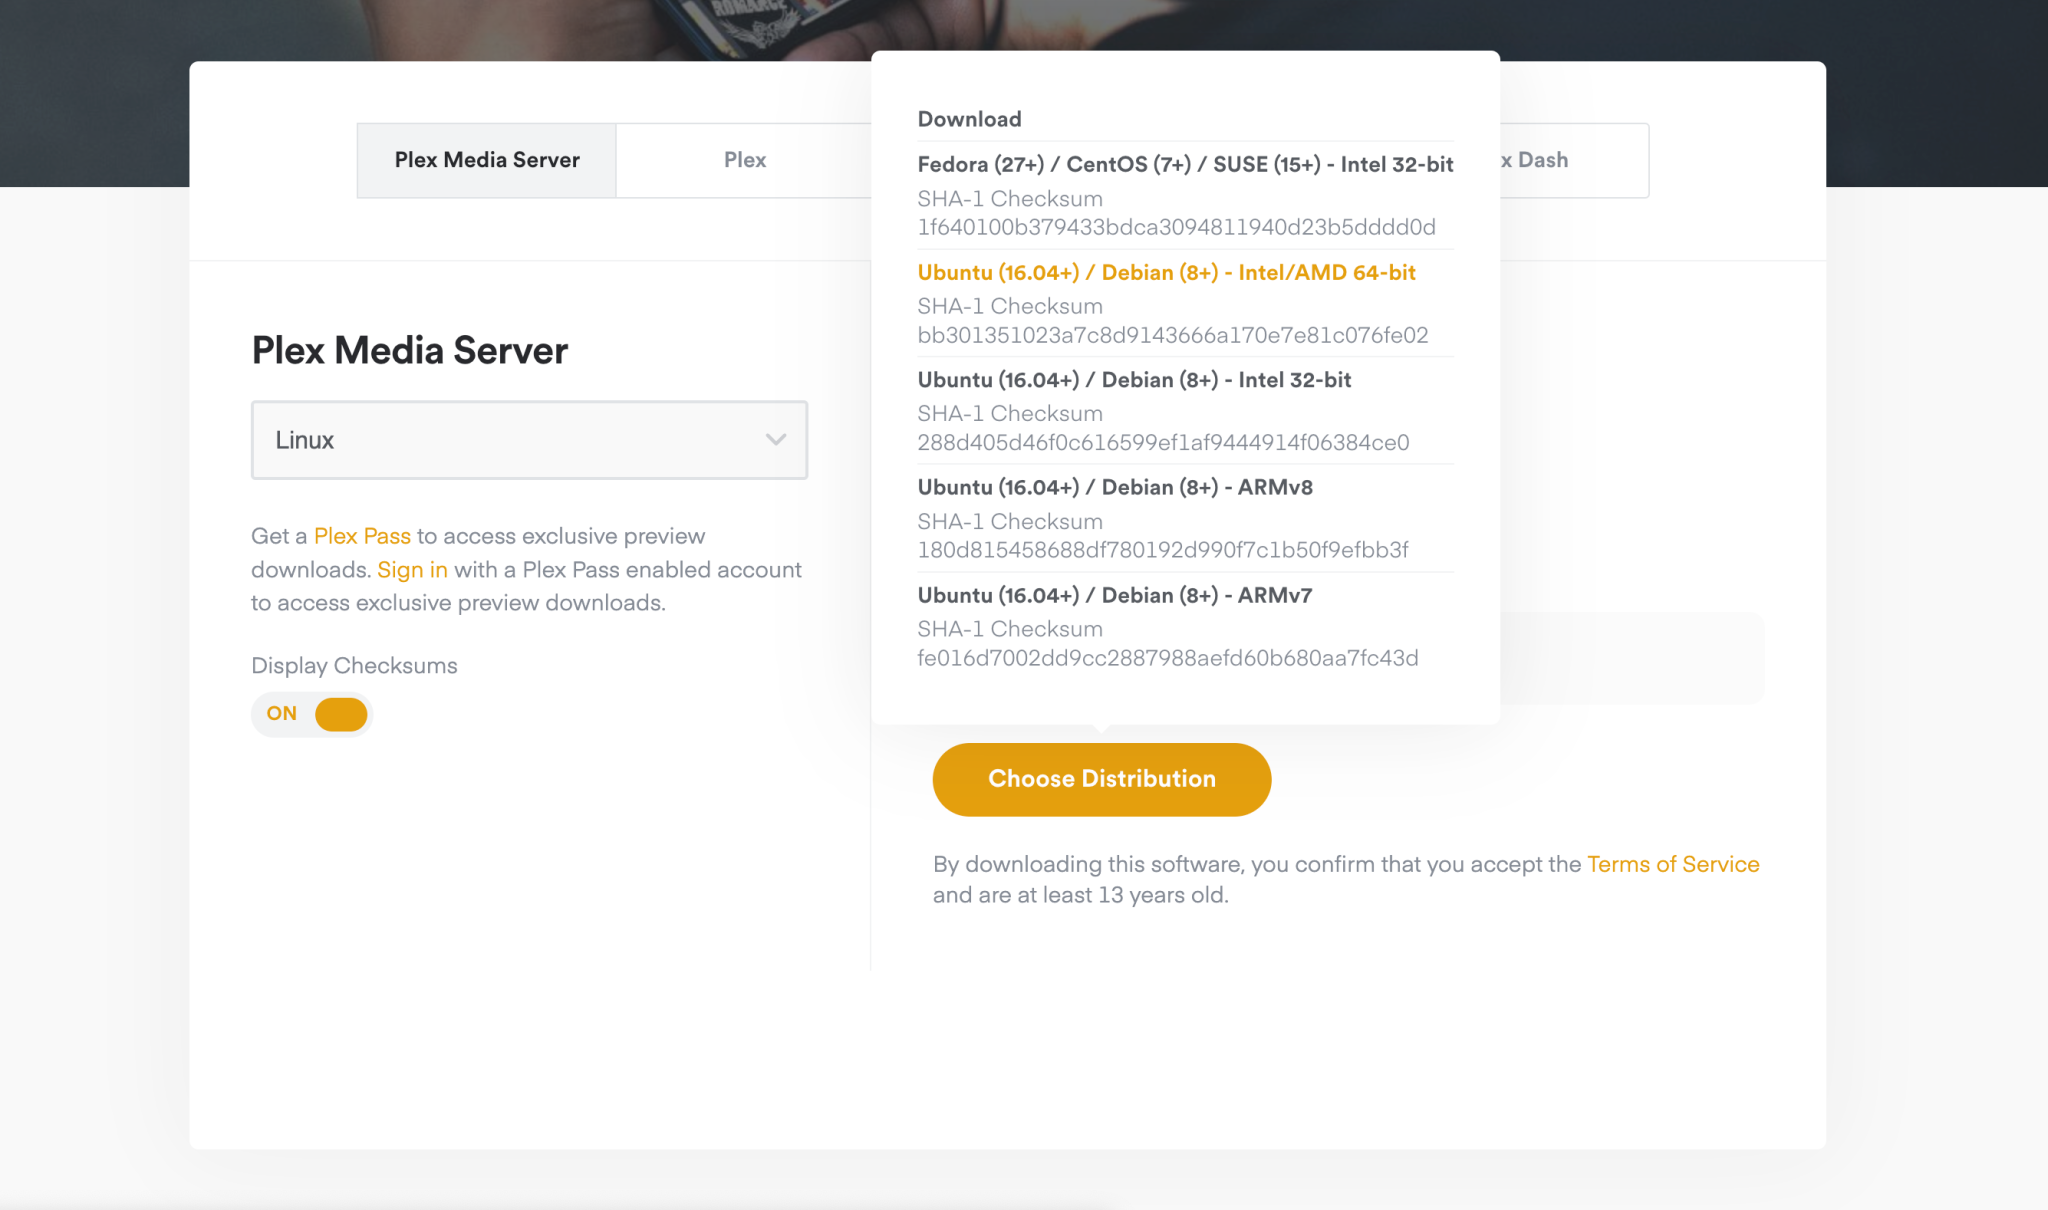Click the Choose Distribution button
Image resolution: width=2048 pixels, height=1210 pixels.
(x=1101, y=779)
